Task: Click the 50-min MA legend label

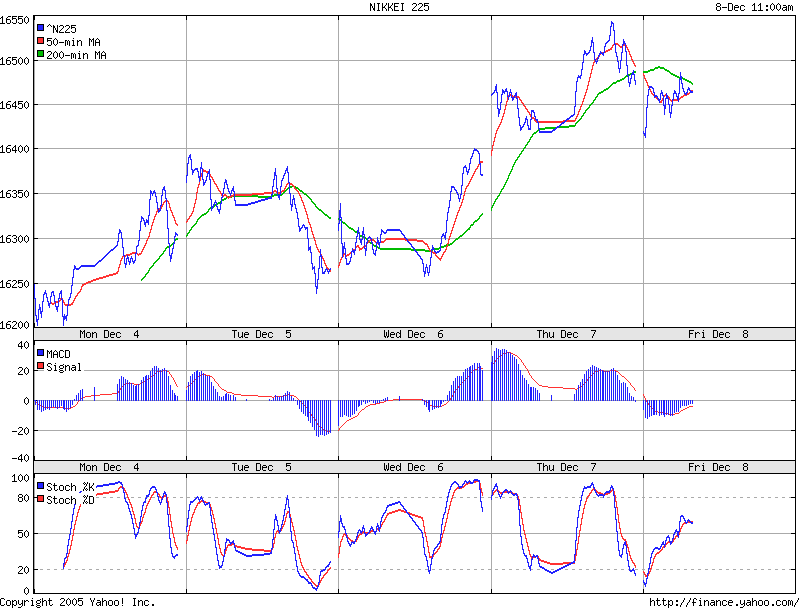Action: (x=73, y=42)
